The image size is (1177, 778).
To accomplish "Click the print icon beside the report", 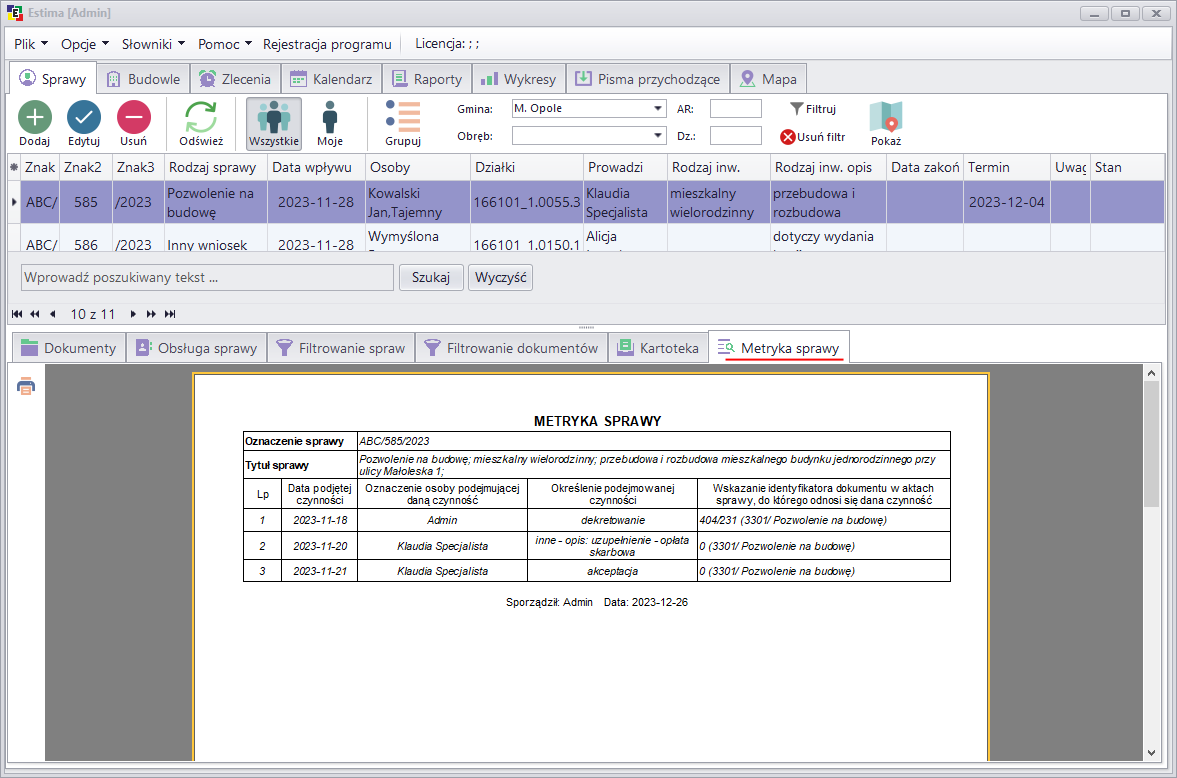I will click(26, 386).
